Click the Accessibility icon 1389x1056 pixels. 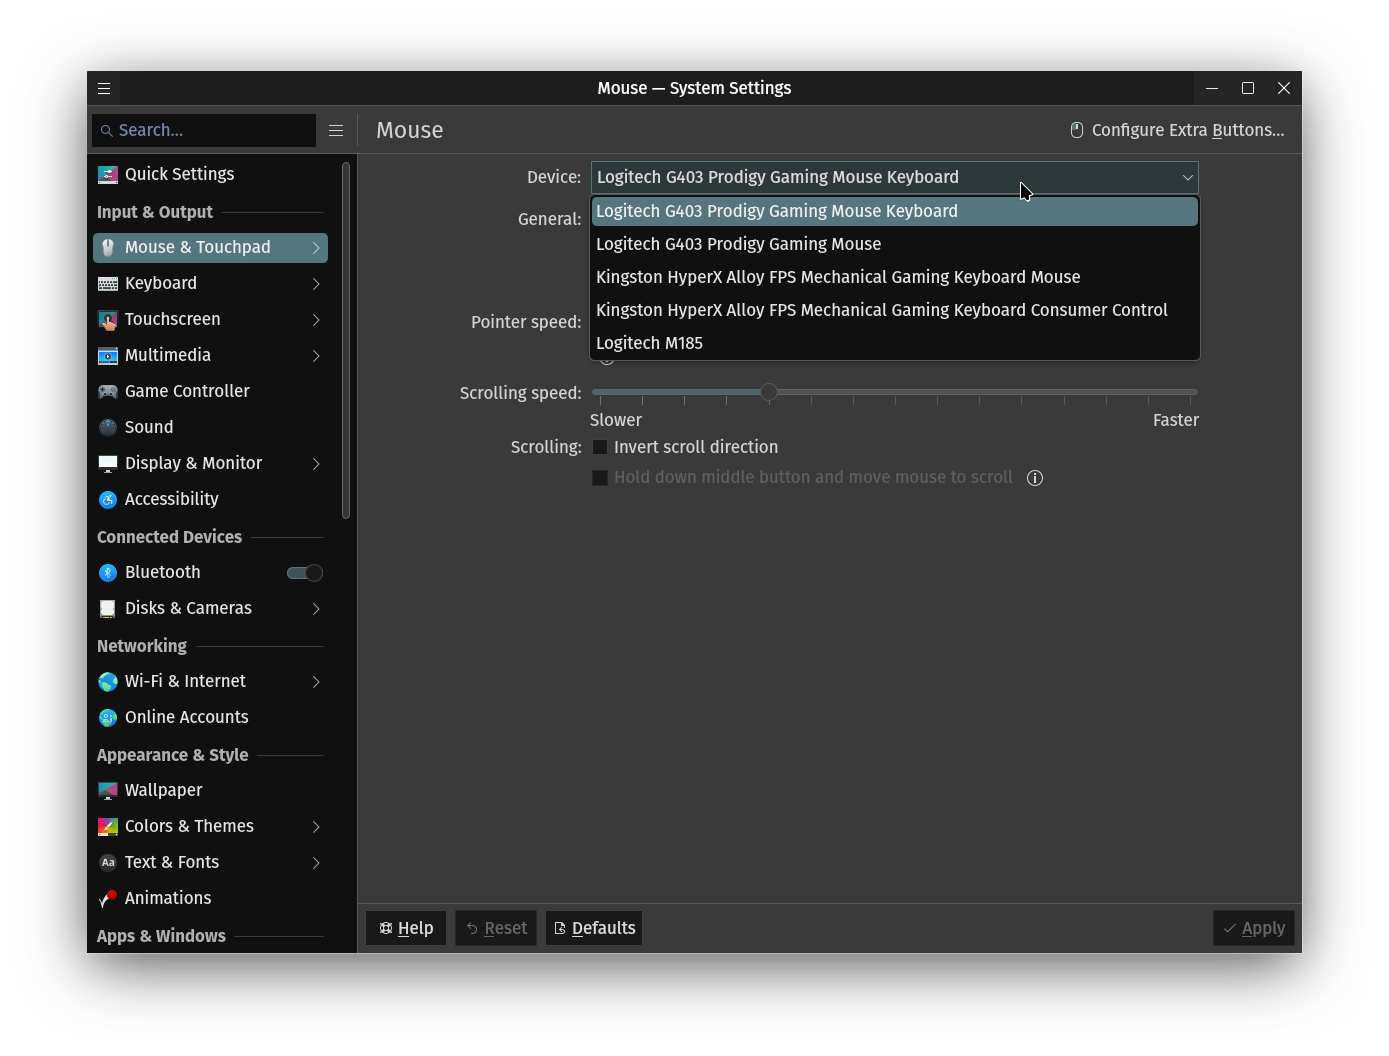click(108, 500)
